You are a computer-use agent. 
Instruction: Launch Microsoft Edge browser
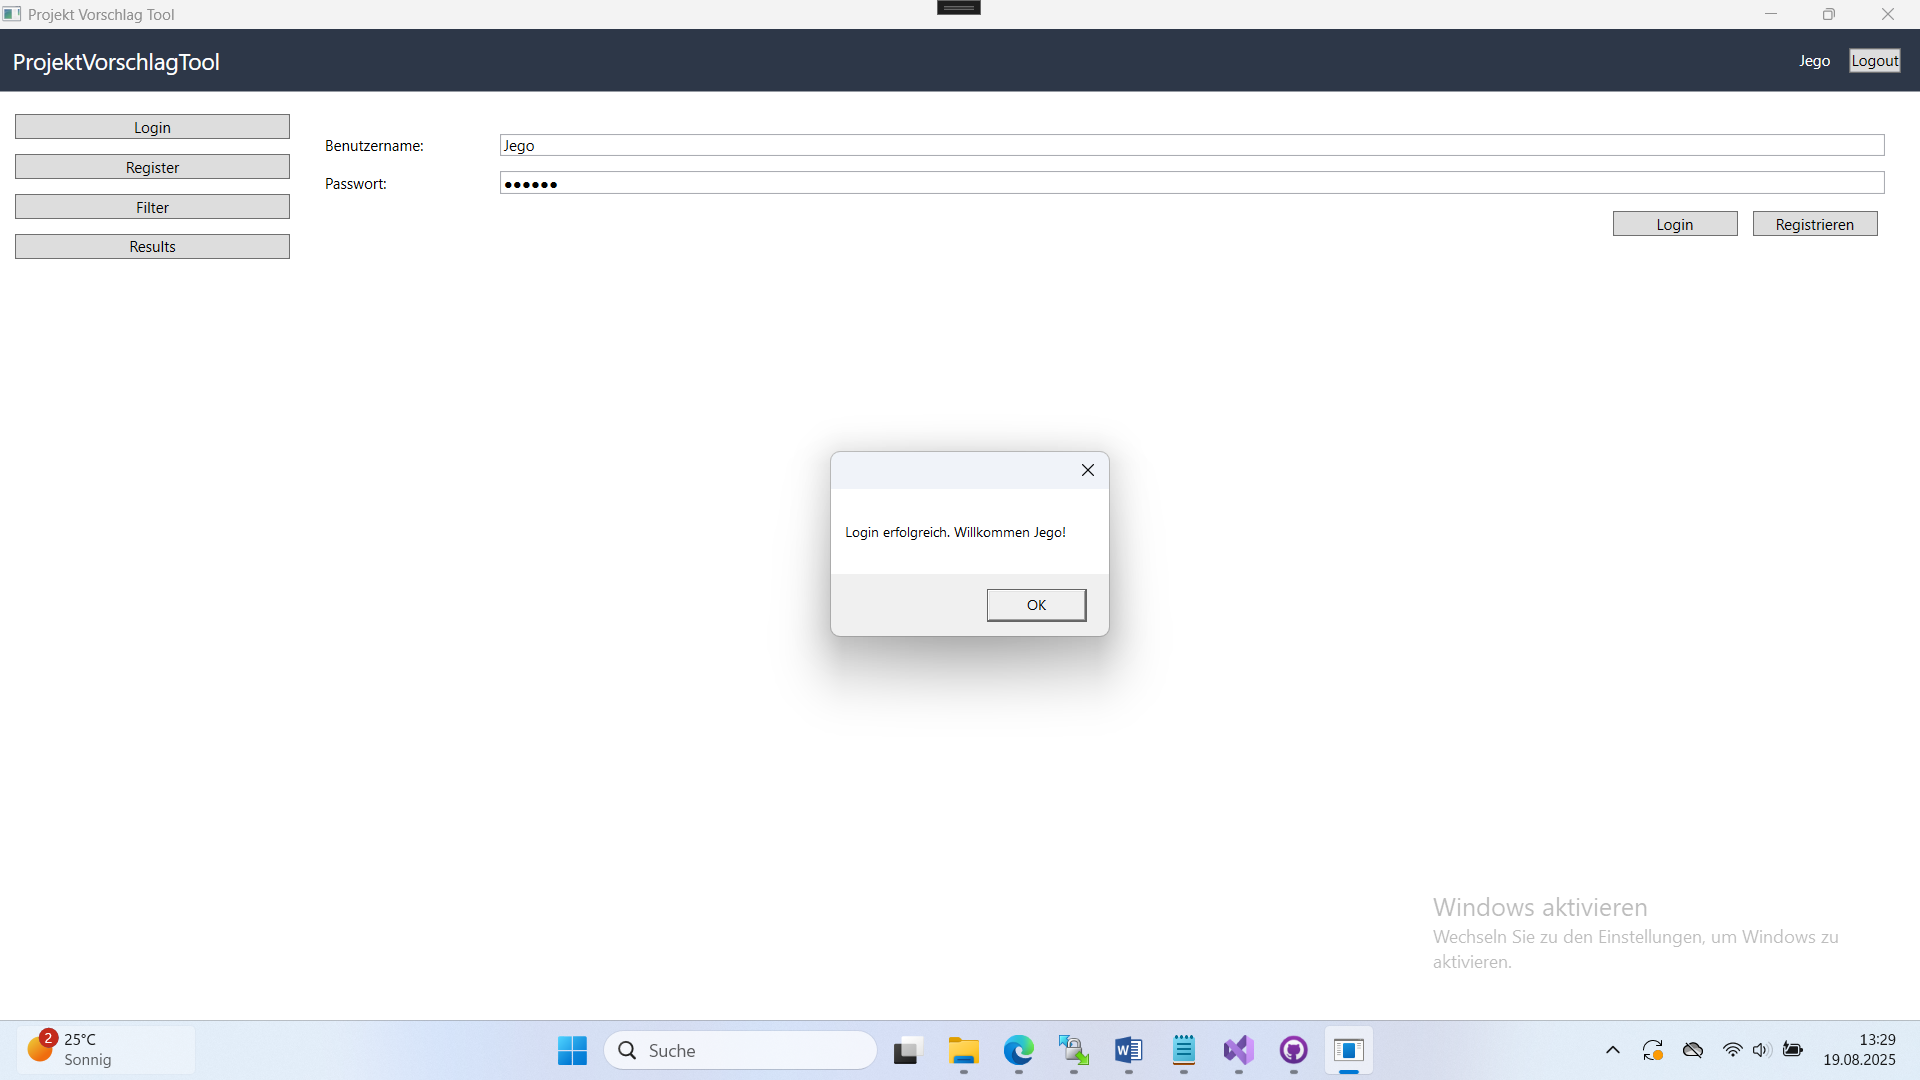(1018, 1050)
